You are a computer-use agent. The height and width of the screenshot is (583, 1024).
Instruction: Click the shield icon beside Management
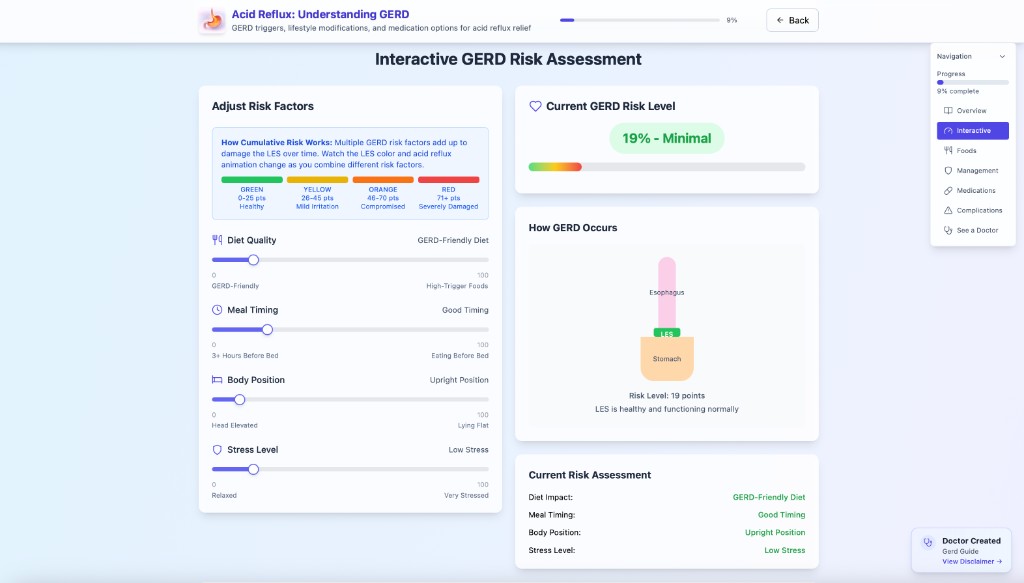click(947, 170)
